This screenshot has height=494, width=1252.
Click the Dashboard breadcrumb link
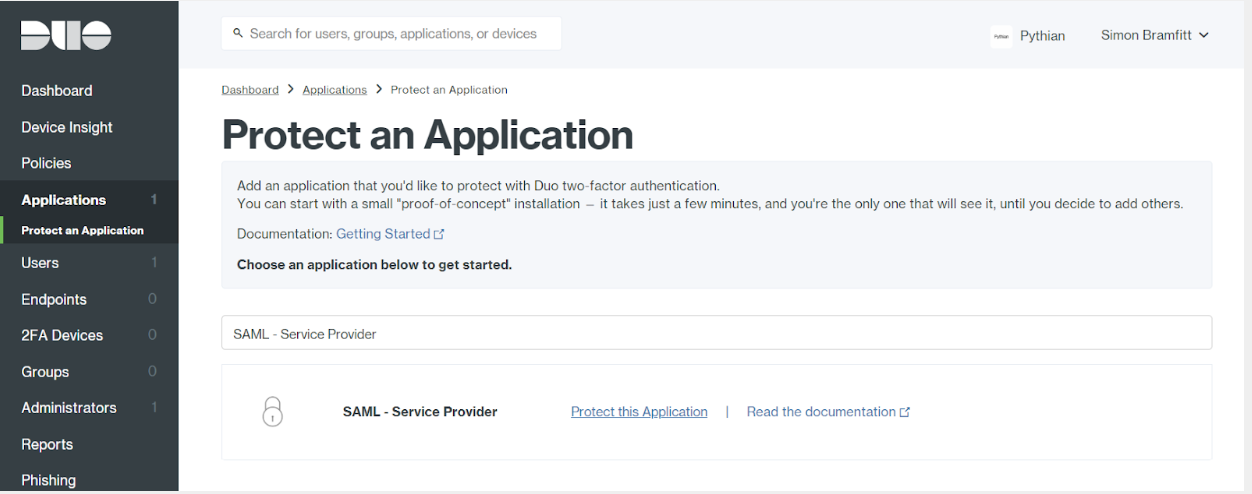(250, 90)
